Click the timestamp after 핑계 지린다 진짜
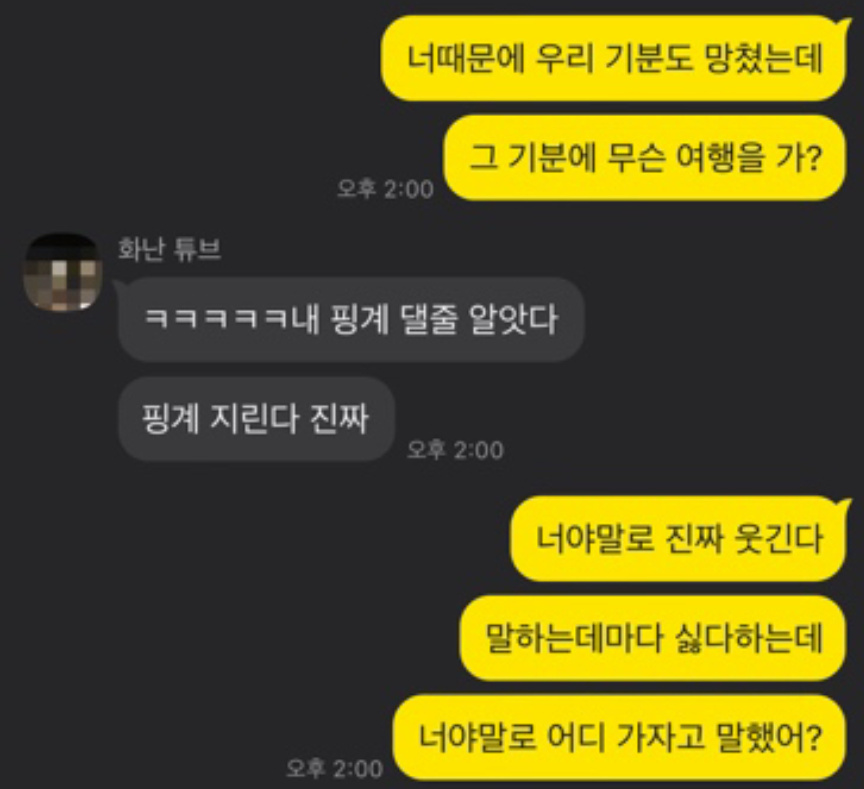The image size is (864, 789). coord(455,450)
